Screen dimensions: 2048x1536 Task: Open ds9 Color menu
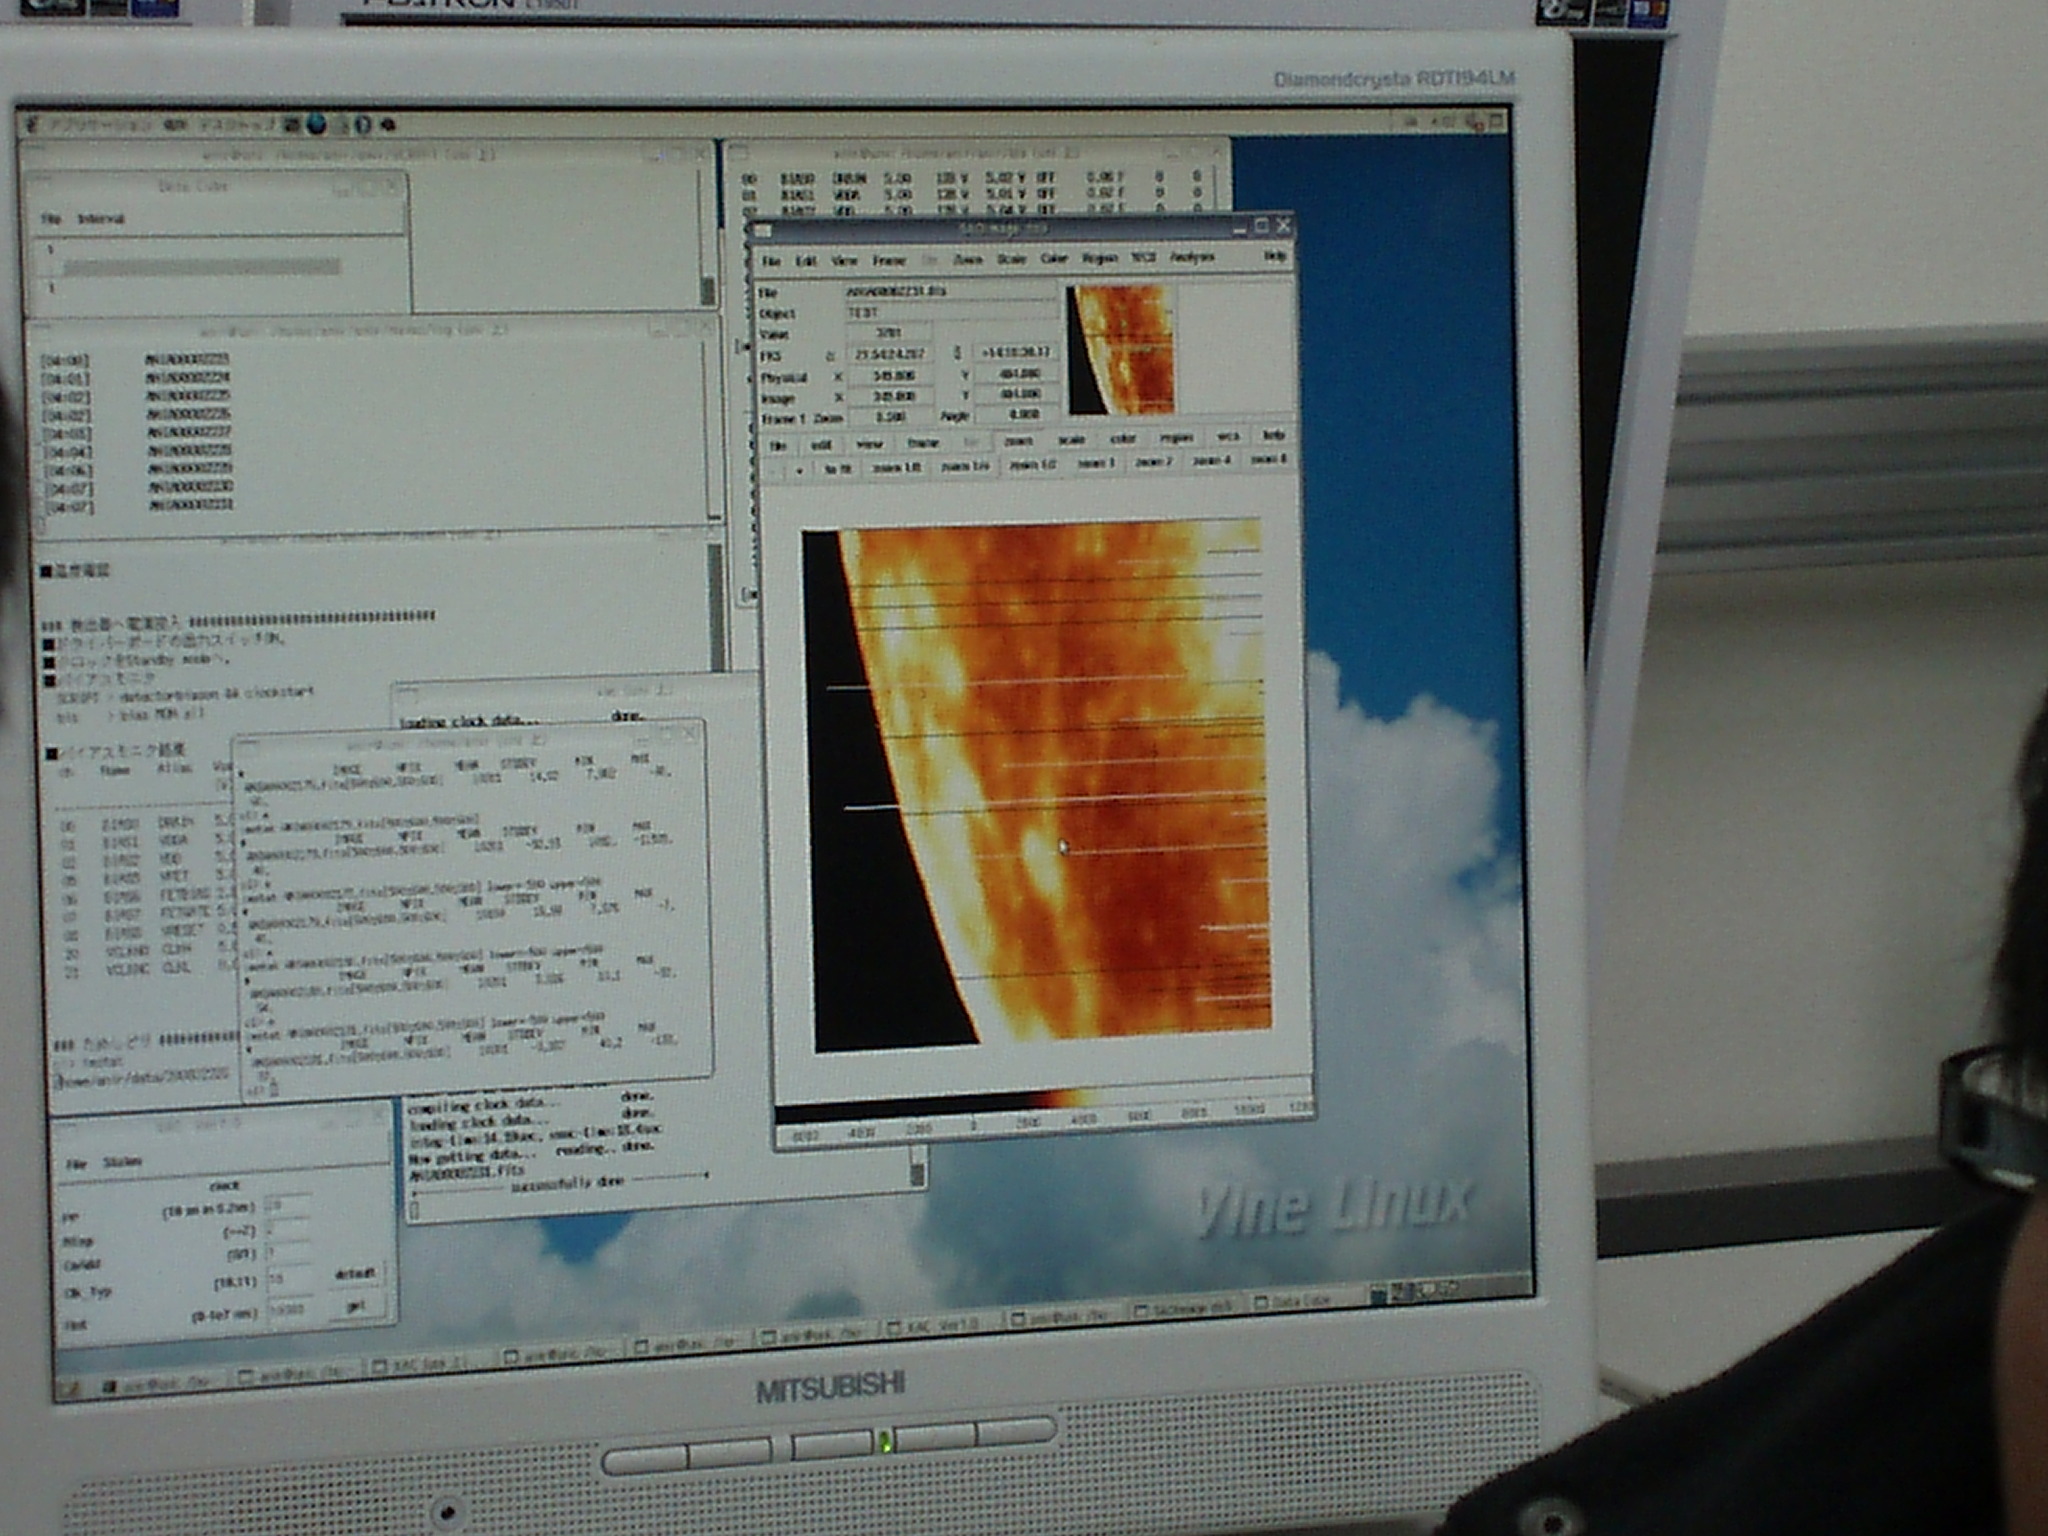coord(1054,258)
